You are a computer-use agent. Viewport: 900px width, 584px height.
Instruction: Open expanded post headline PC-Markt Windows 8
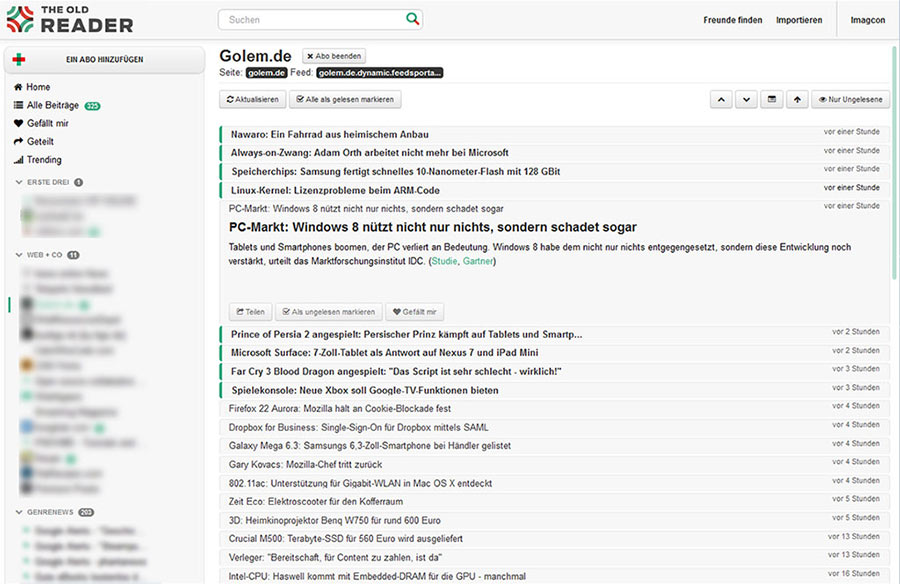point(433,227)
